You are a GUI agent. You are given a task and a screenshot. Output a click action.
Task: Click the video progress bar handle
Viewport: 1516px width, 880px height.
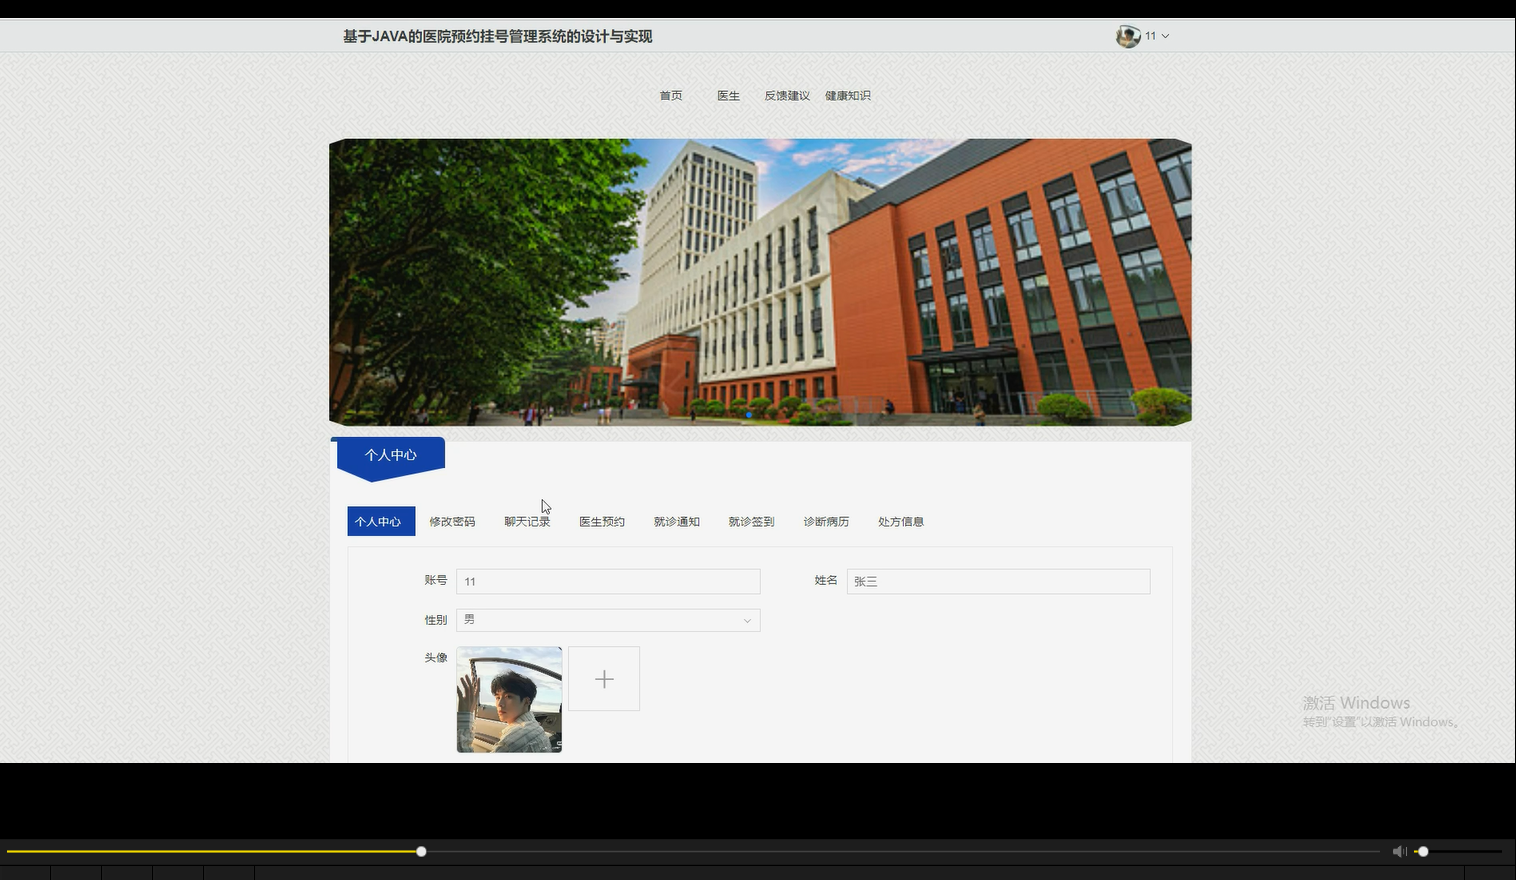421,851
